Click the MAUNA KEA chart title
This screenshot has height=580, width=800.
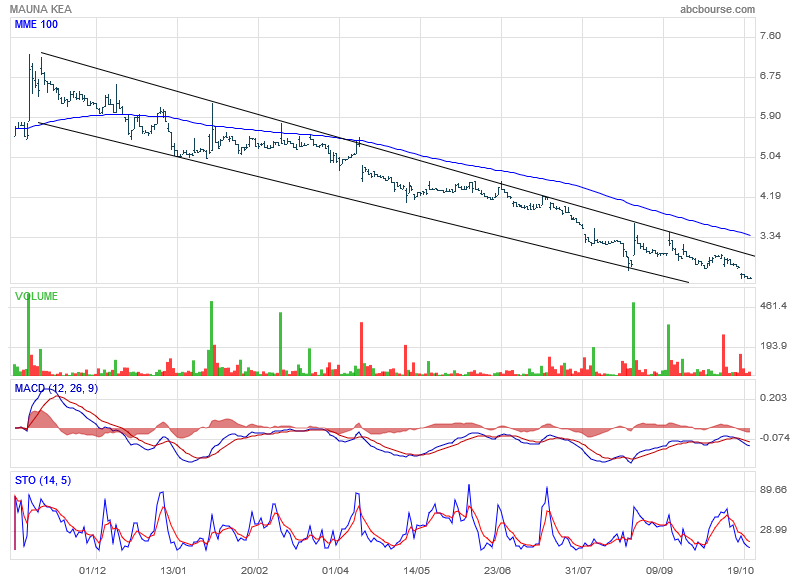tap(41, 9)
